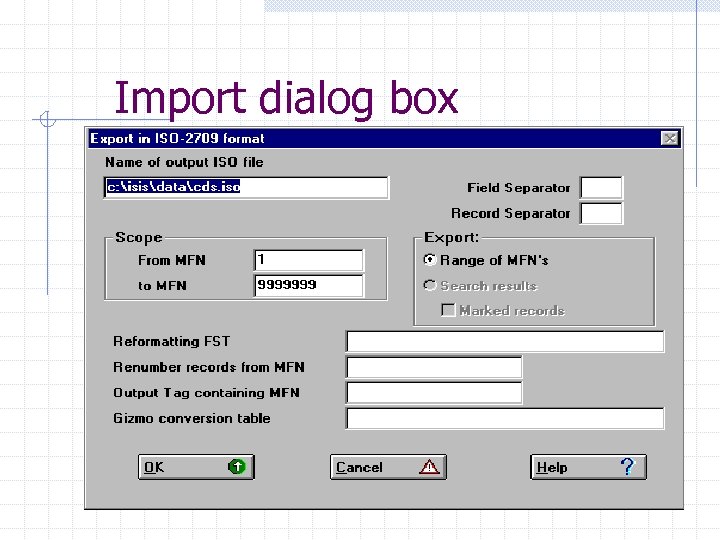Click the Reformatting FST label
This screenshot has height=540, width=720.
pos(171,341)
